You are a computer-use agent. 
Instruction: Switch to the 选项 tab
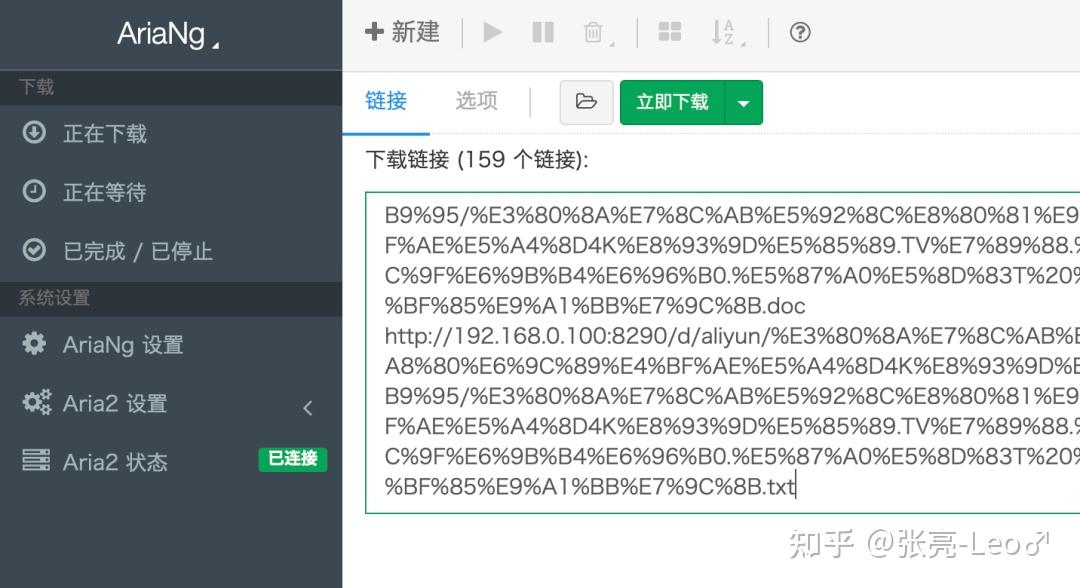pos(475,100)
